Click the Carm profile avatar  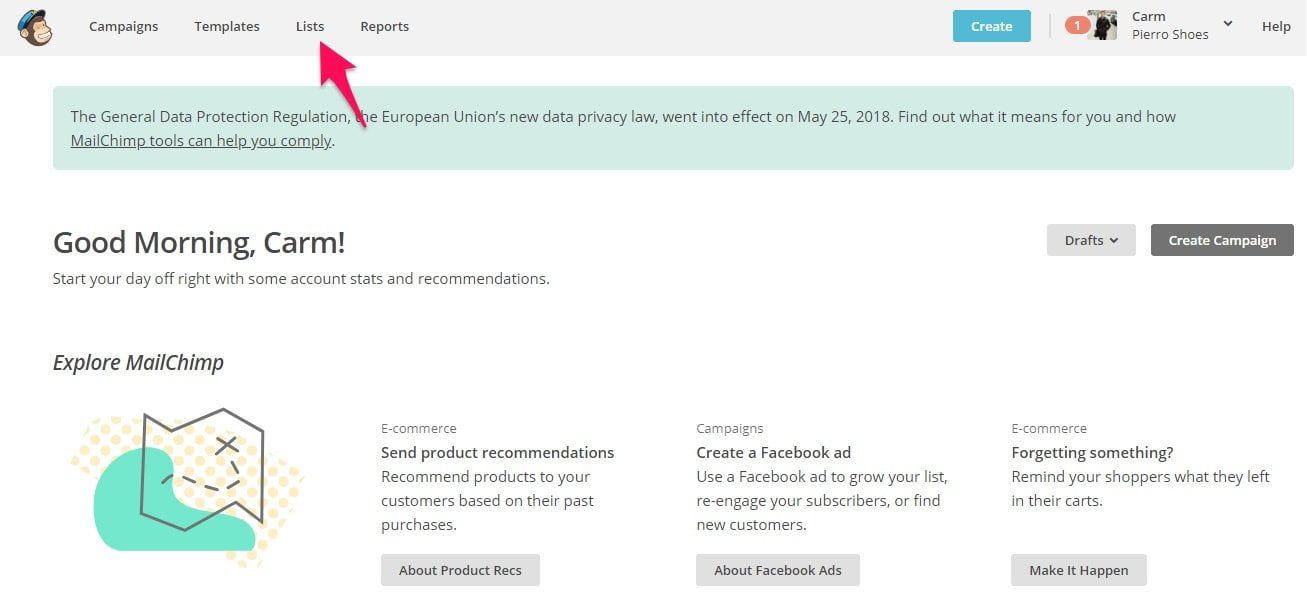coord(1104,25)
